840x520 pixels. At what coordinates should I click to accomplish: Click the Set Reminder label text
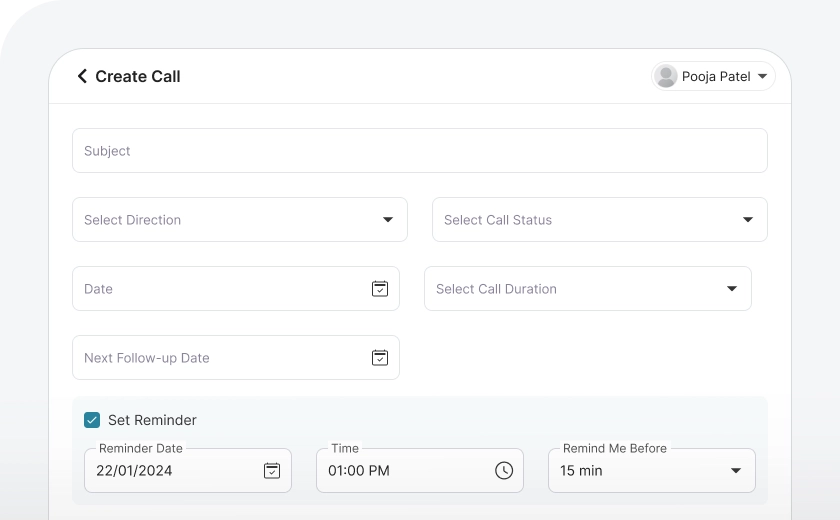(x=152, y=420)
